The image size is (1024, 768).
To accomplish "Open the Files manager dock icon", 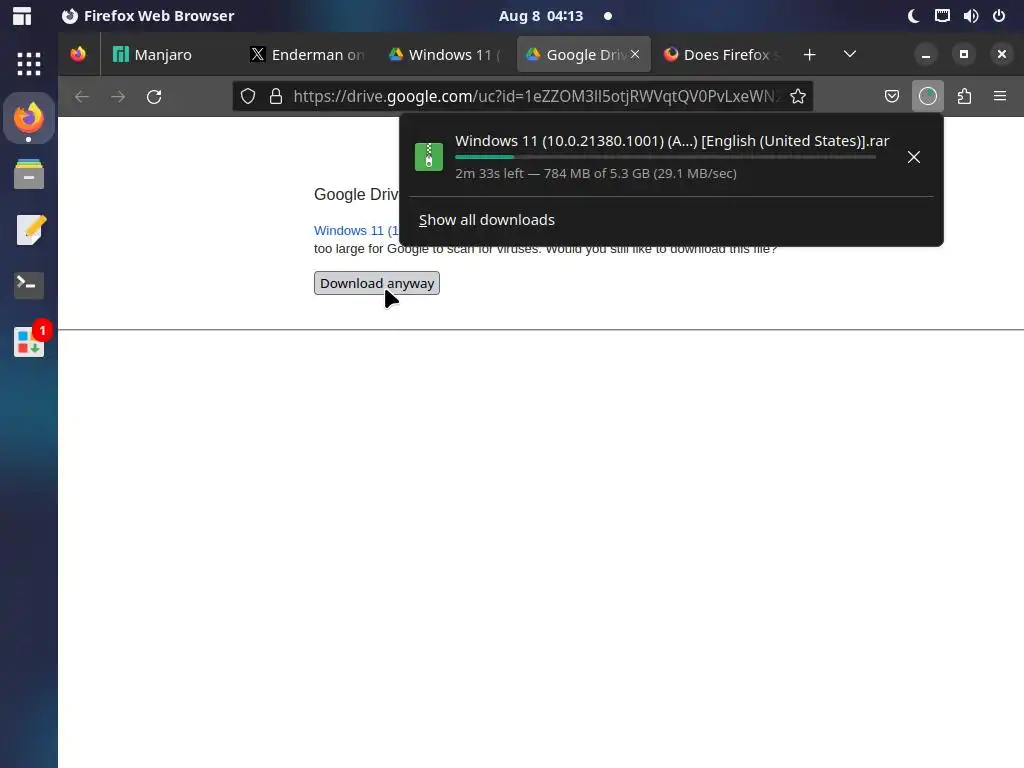I will coord(29,174).
